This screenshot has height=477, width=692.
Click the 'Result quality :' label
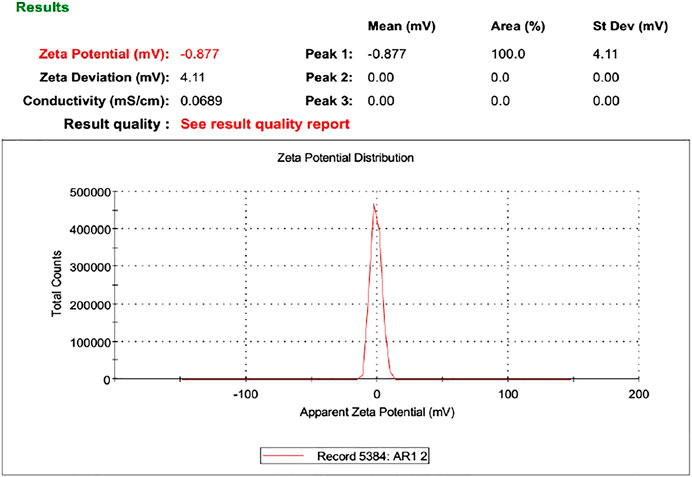117,124
